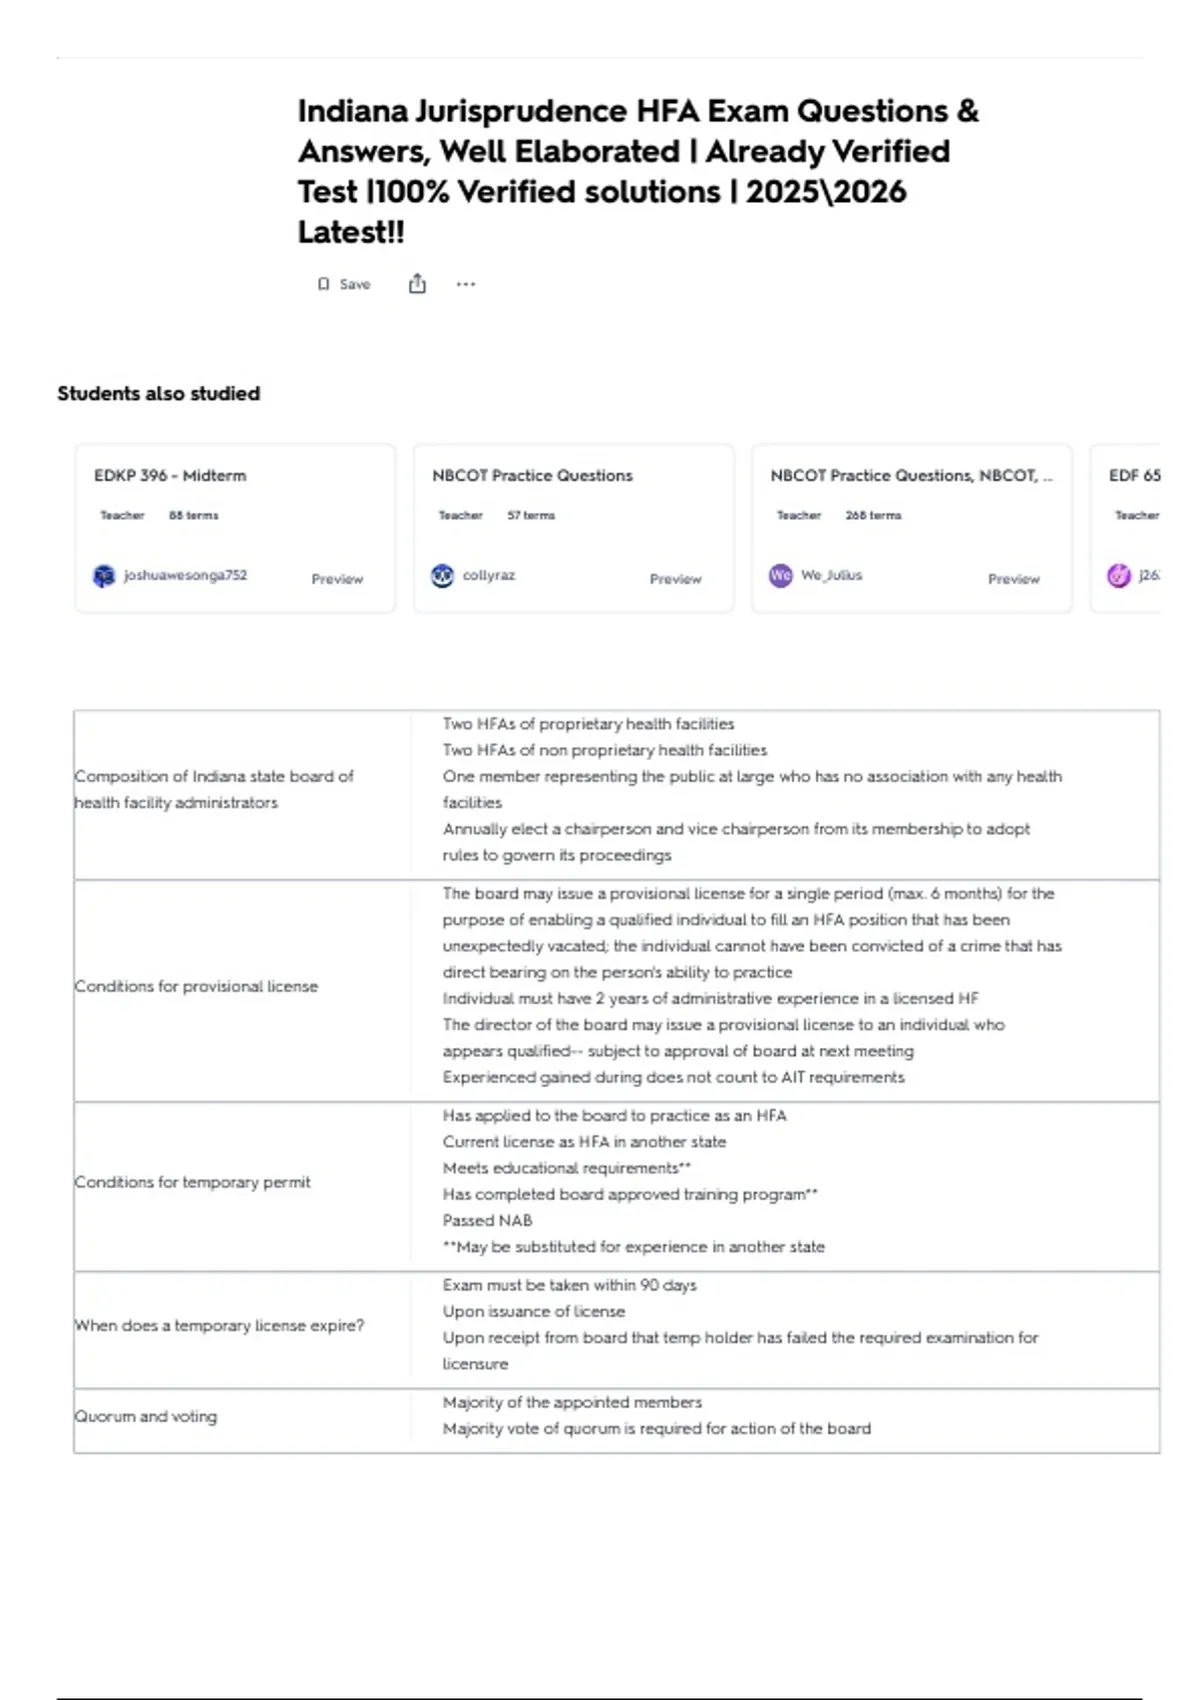This screenshot has height=1700, width=1200.
Task: Click joshuawesonga752 avatar icon
Action: [x=104, y=576]
